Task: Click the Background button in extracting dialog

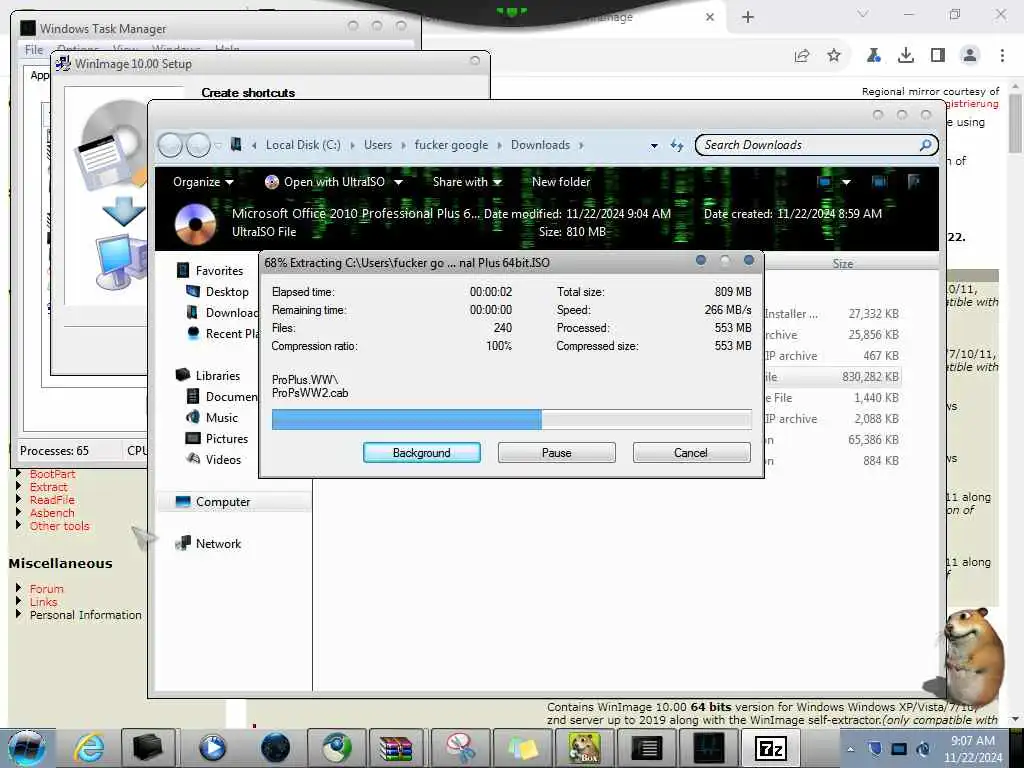Action: (422, 453)
